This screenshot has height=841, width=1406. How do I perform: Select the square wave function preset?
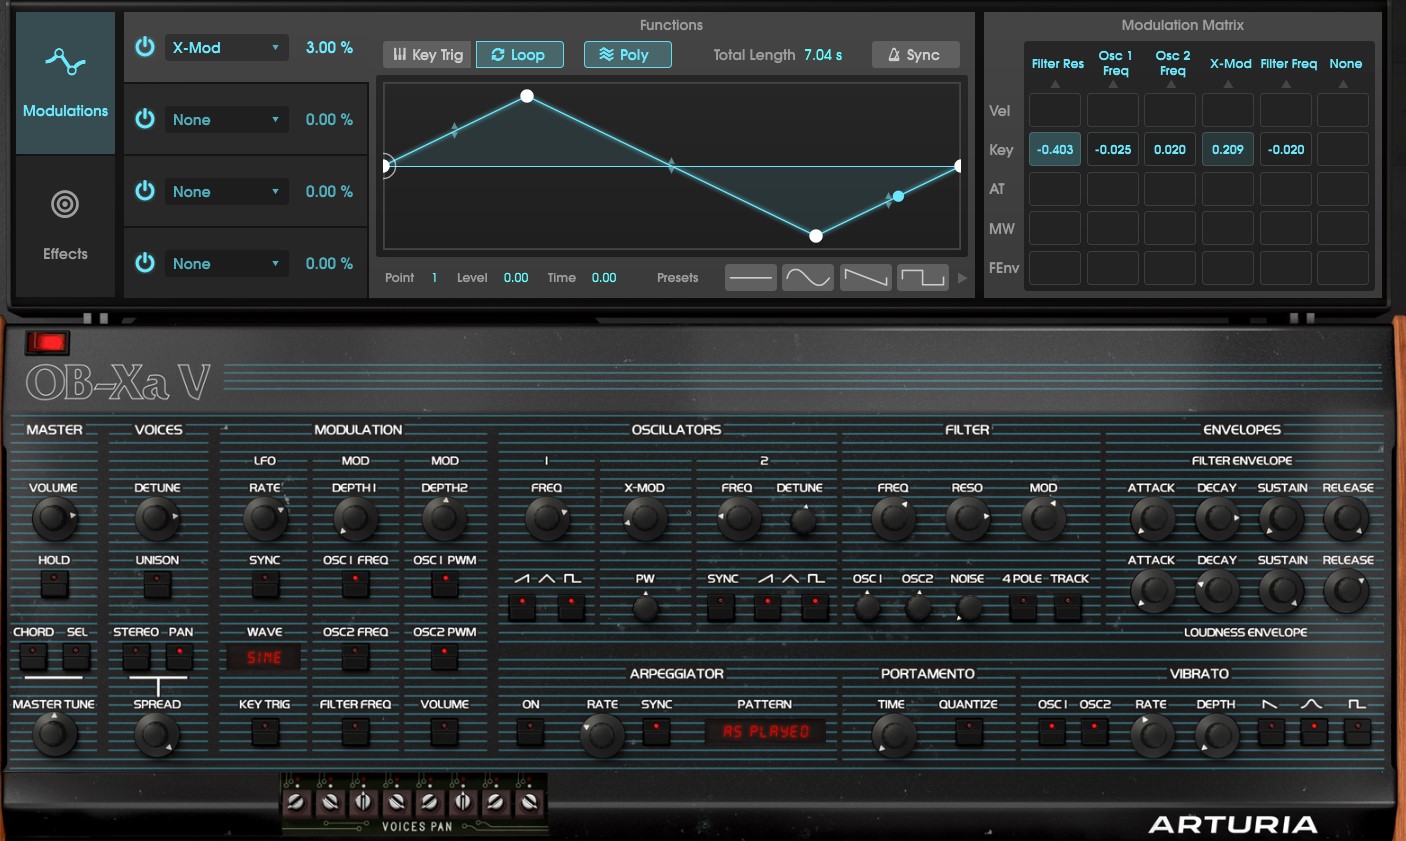[922, 277]
